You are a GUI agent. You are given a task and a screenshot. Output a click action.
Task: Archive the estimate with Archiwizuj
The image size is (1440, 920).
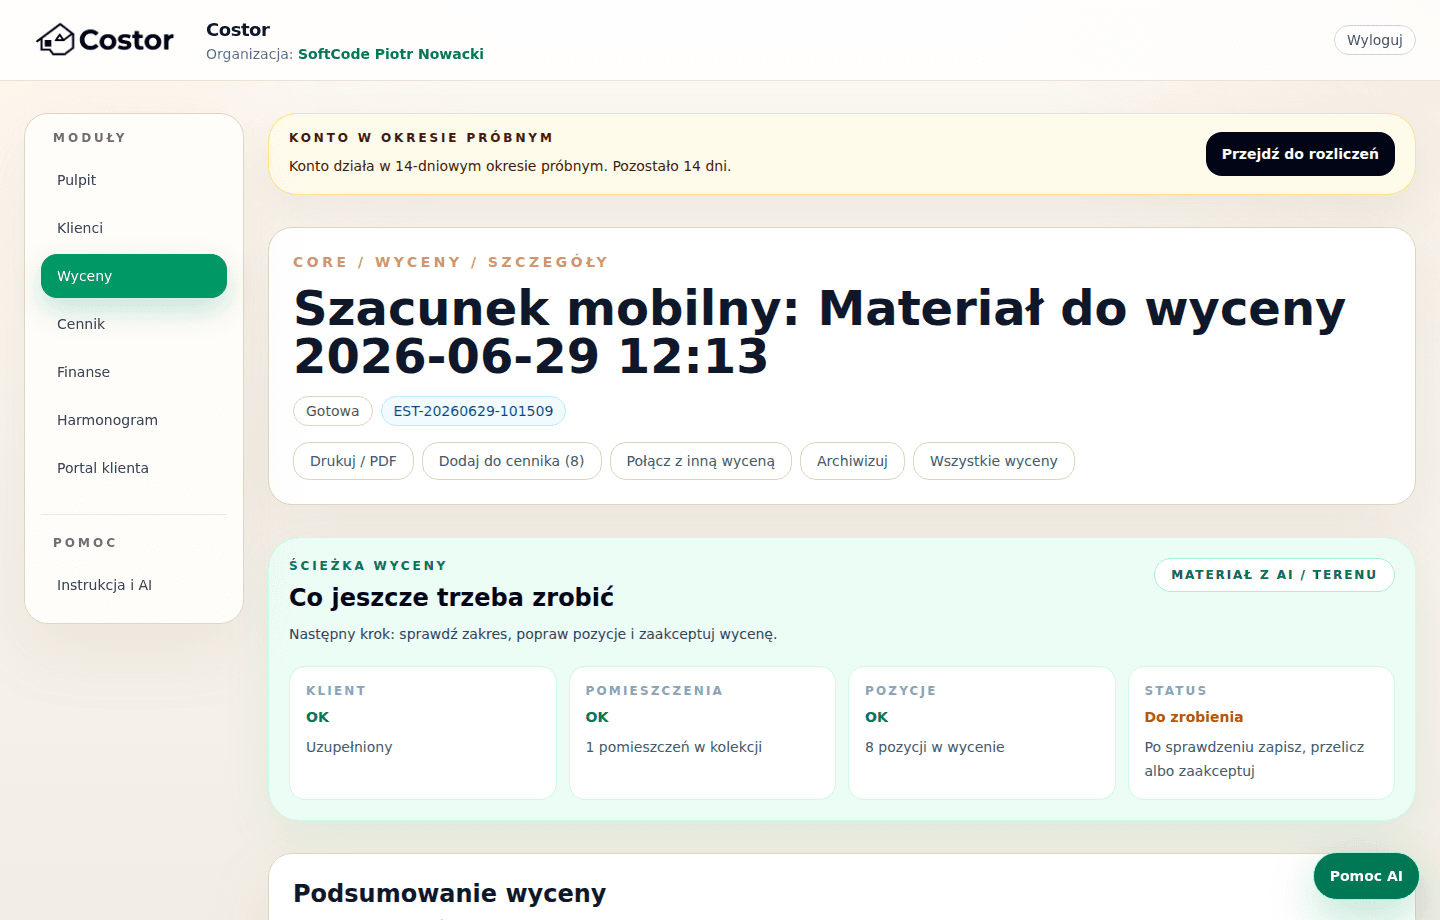[852, 461]
